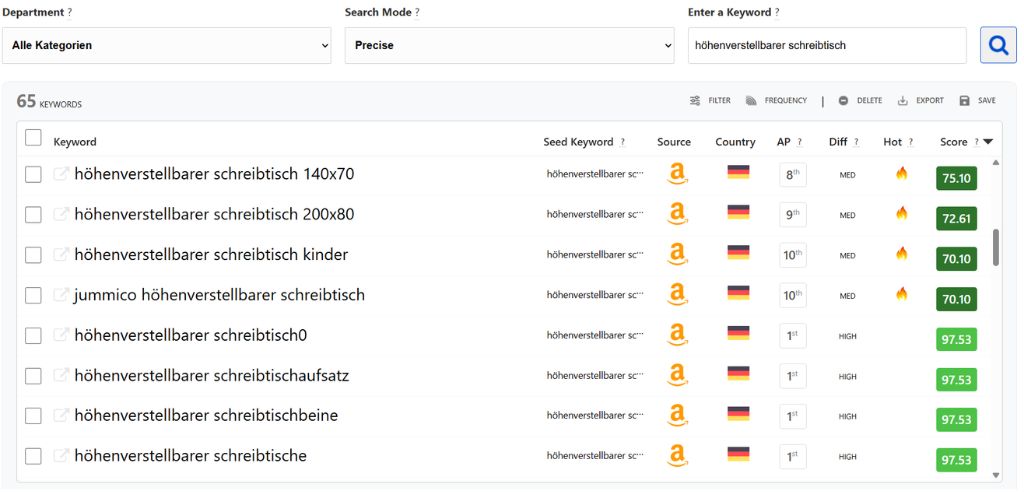Image resolution: width=1024 pixels, height=492 pixels.
Task: Click help mark next to Enter a Keyword
Action: 776,12
